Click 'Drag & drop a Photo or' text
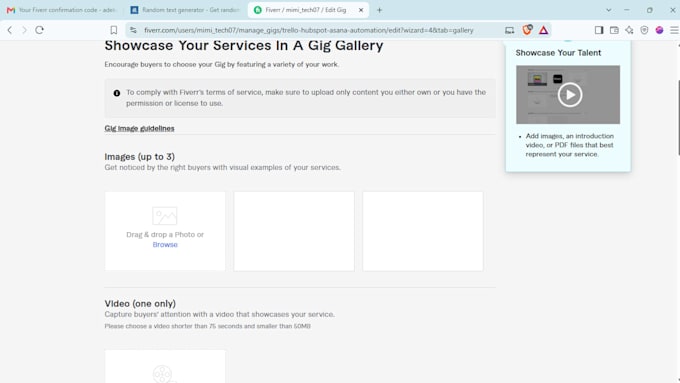The width and height of the screenshot is (680, 383). [x=165, y=235]
